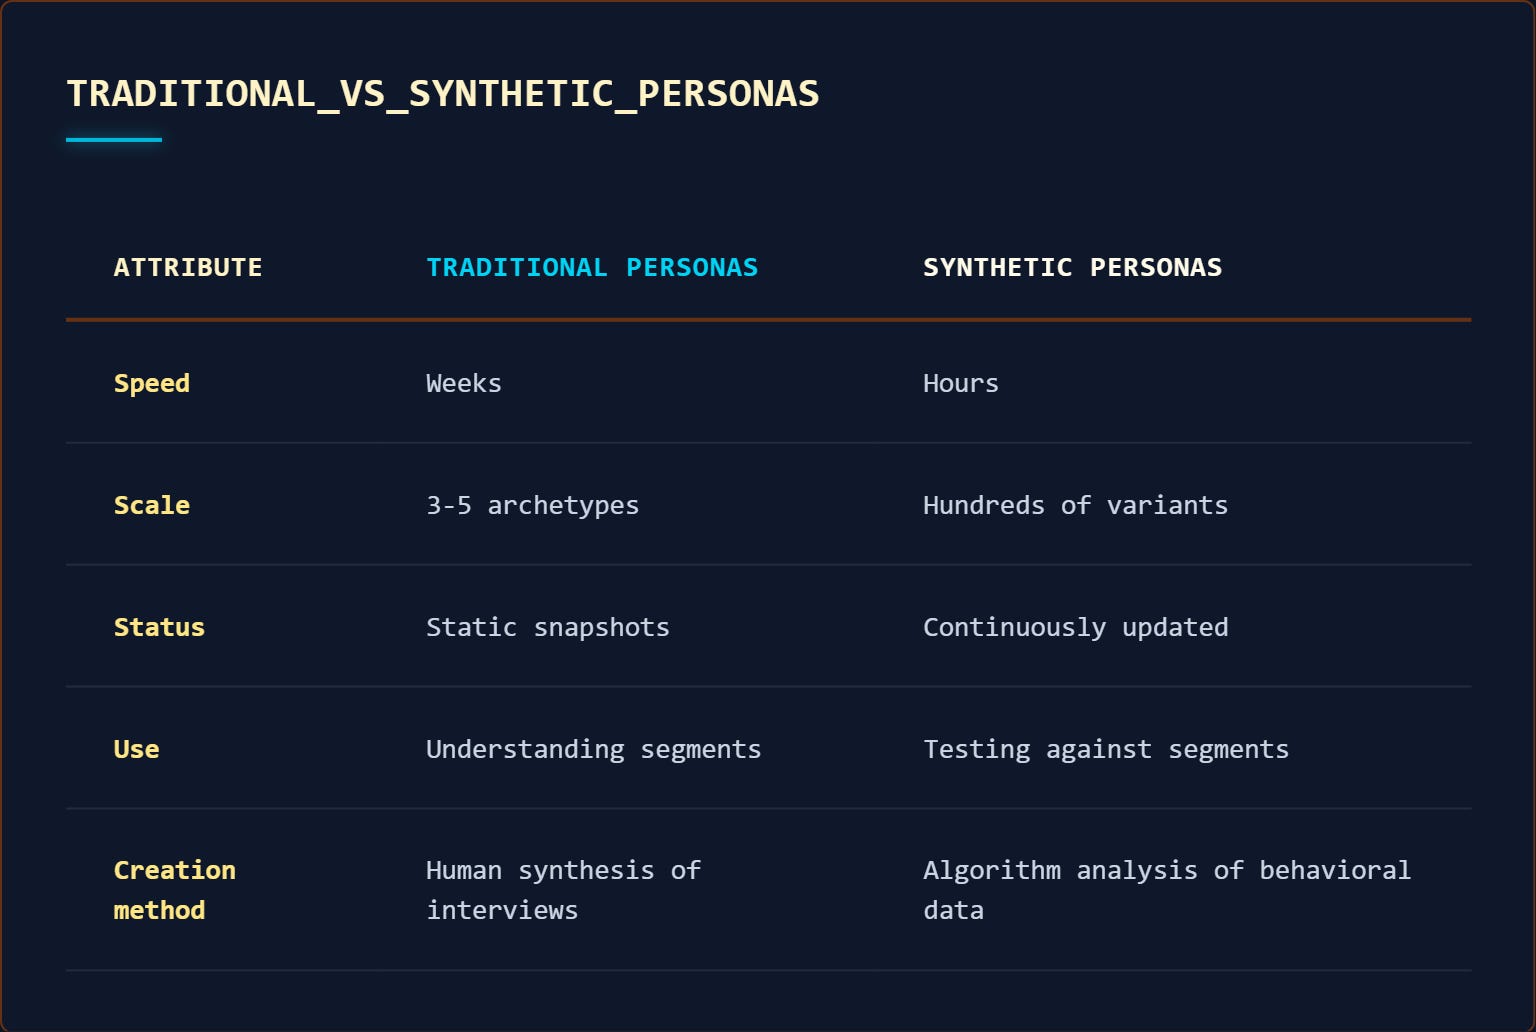The image size is (1536, 1032).
Task: Click the Understanding segments cell
Action: pyautogui.click(x=594, y=749)
